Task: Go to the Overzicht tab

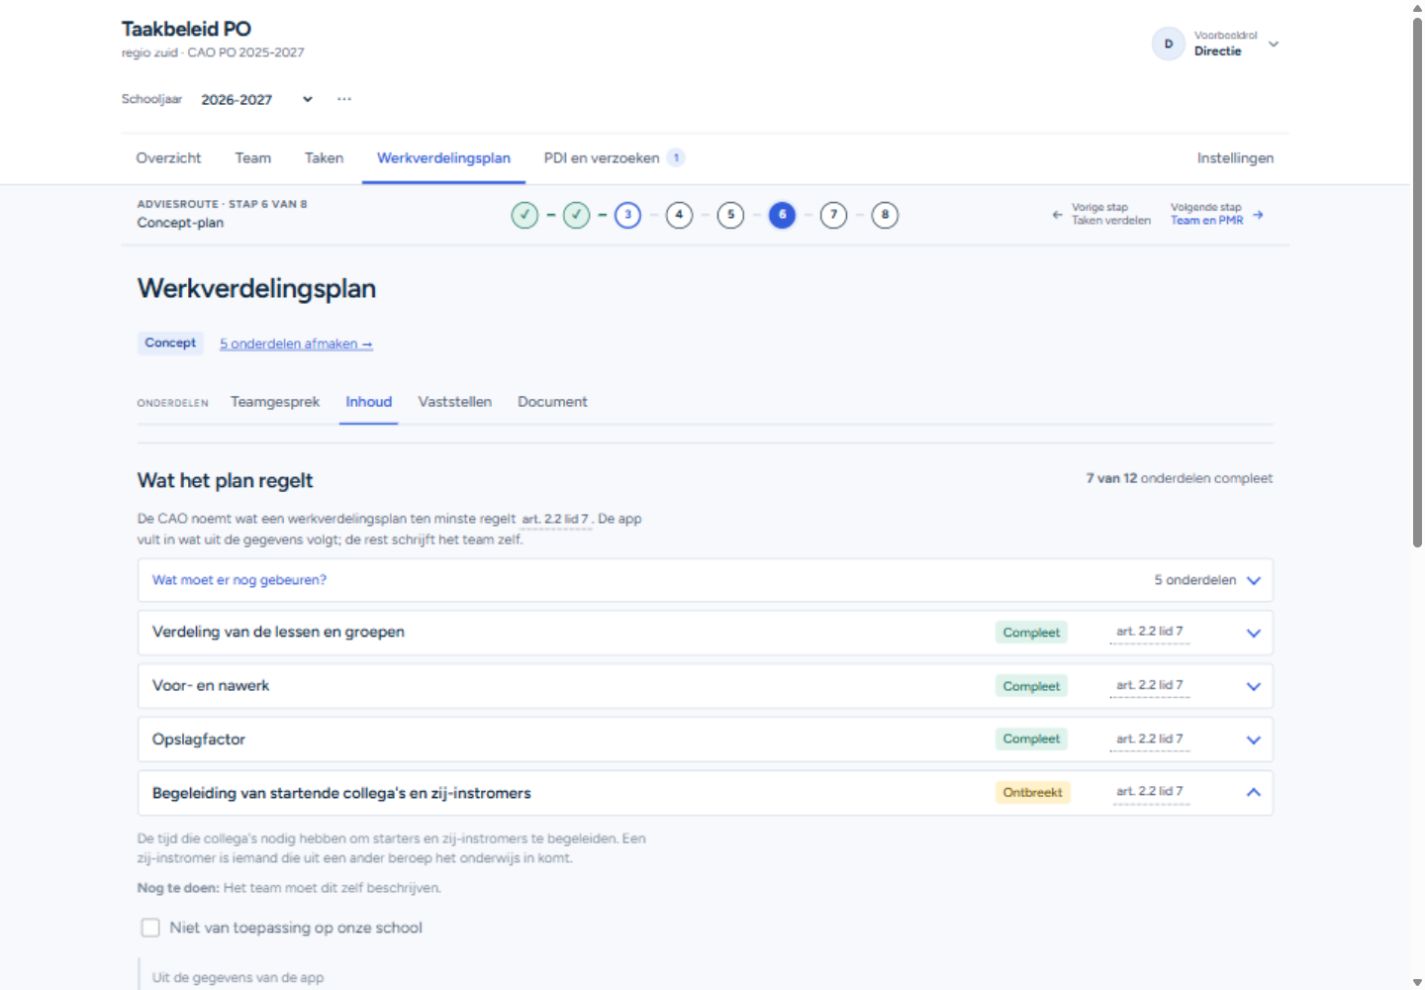Action: (168, 158)
